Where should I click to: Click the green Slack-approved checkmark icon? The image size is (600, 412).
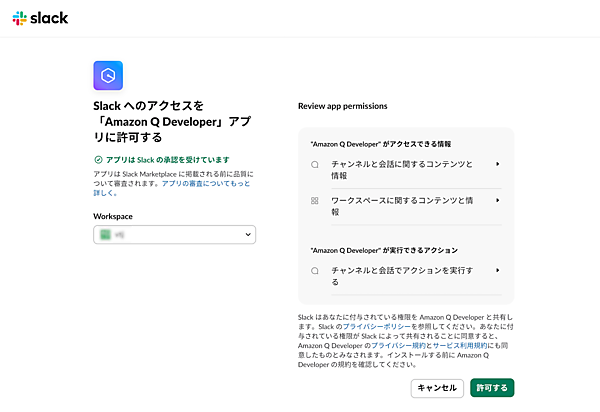pos(97,159)
